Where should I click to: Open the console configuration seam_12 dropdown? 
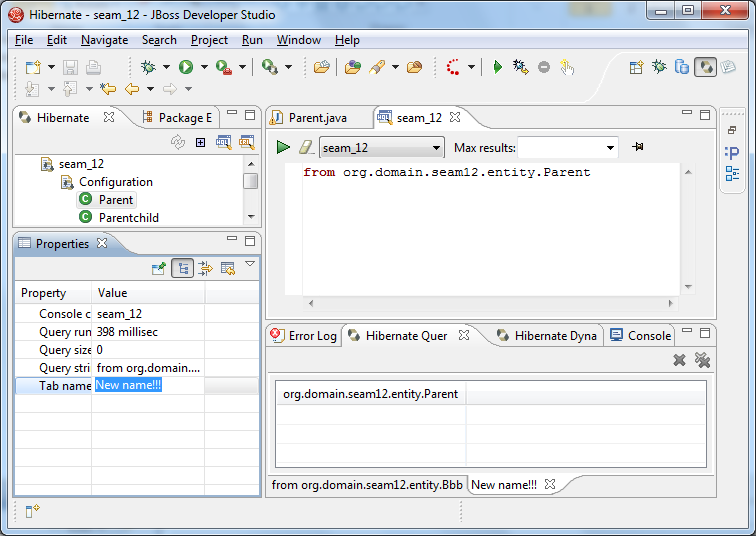(x=436, y=147)
